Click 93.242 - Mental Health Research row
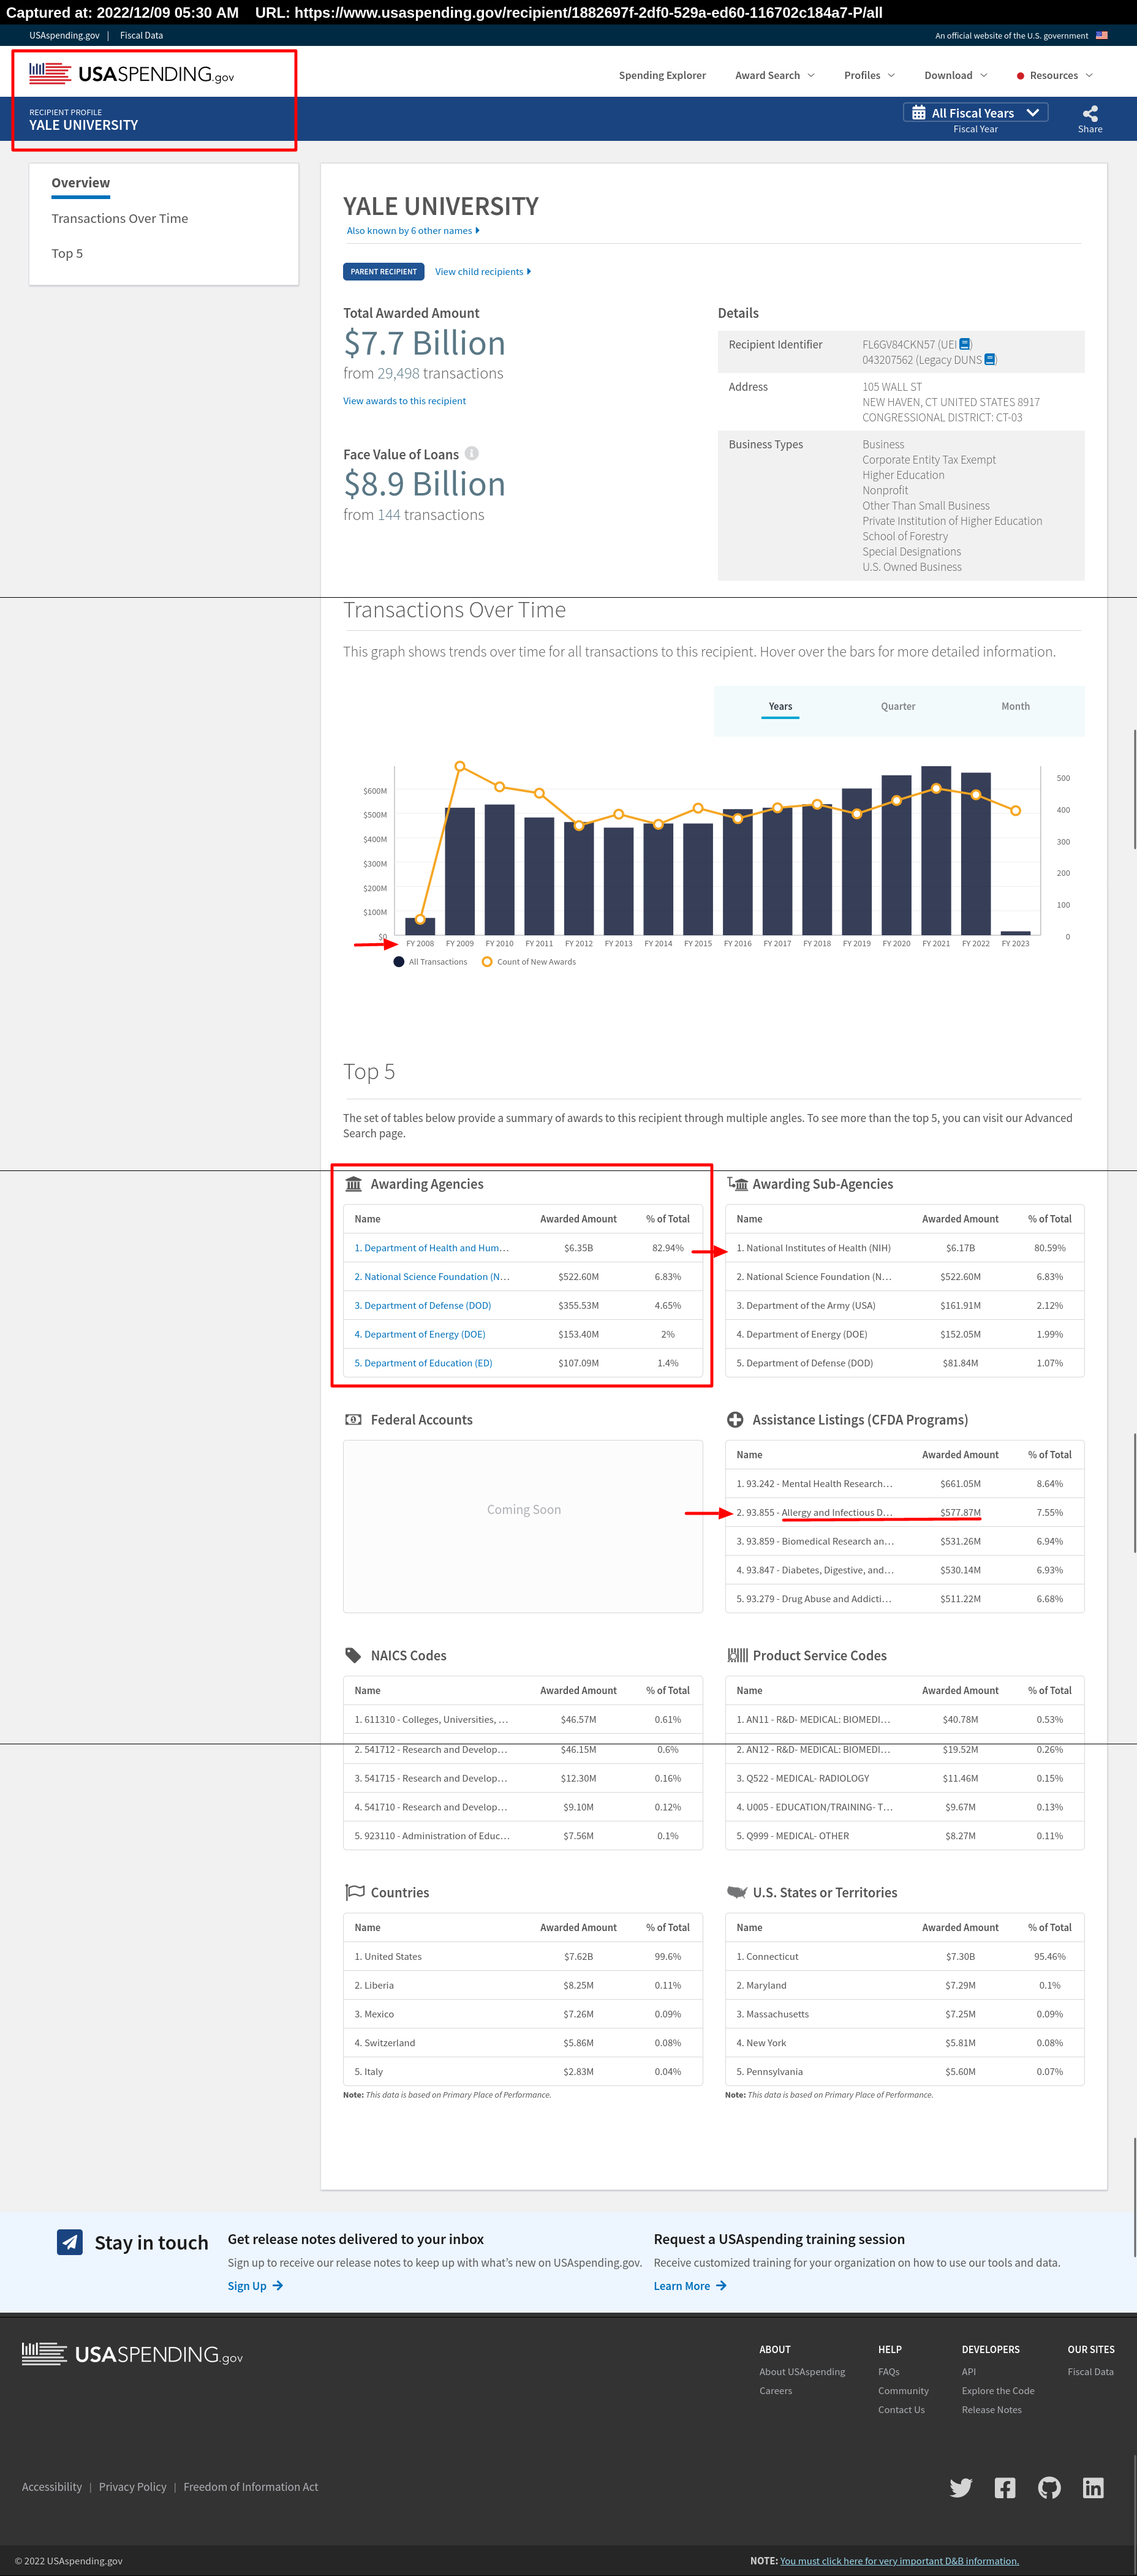The width and height of the screenshot is (1137, 2576). [x=905, y=1484]
